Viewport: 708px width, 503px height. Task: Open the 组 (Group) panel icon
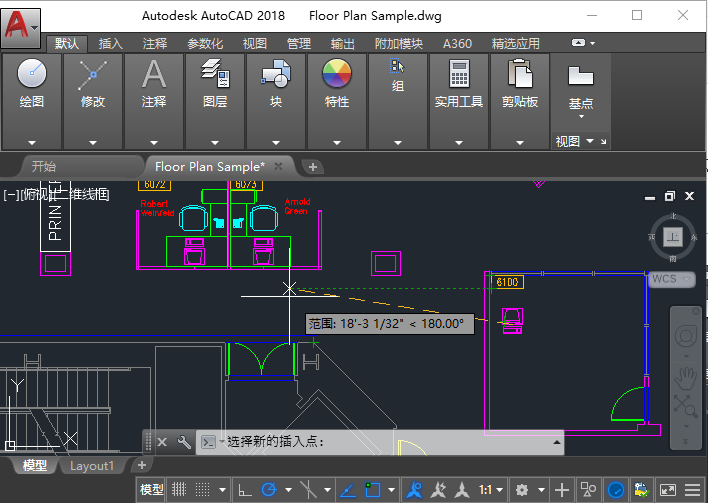pos(398,66)
